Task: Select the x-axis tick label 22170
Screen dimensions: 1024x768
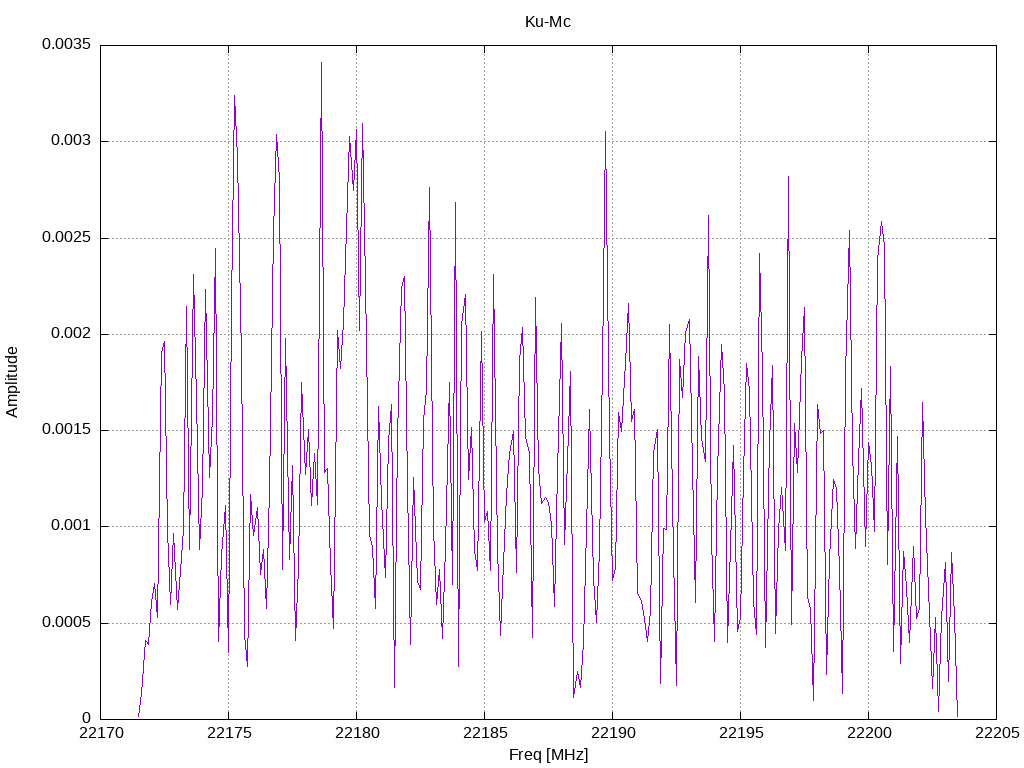Action: point(101,733)
